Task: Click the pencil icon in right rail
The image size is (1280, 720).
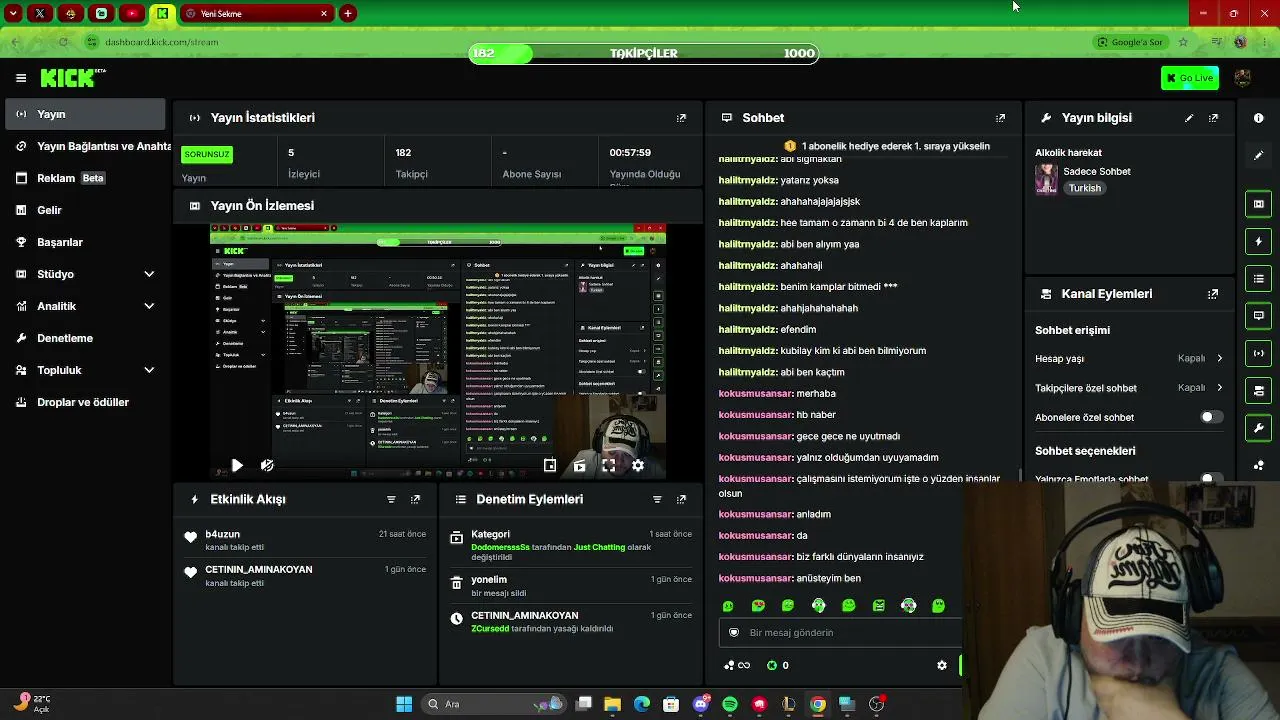Action: 1259,155
